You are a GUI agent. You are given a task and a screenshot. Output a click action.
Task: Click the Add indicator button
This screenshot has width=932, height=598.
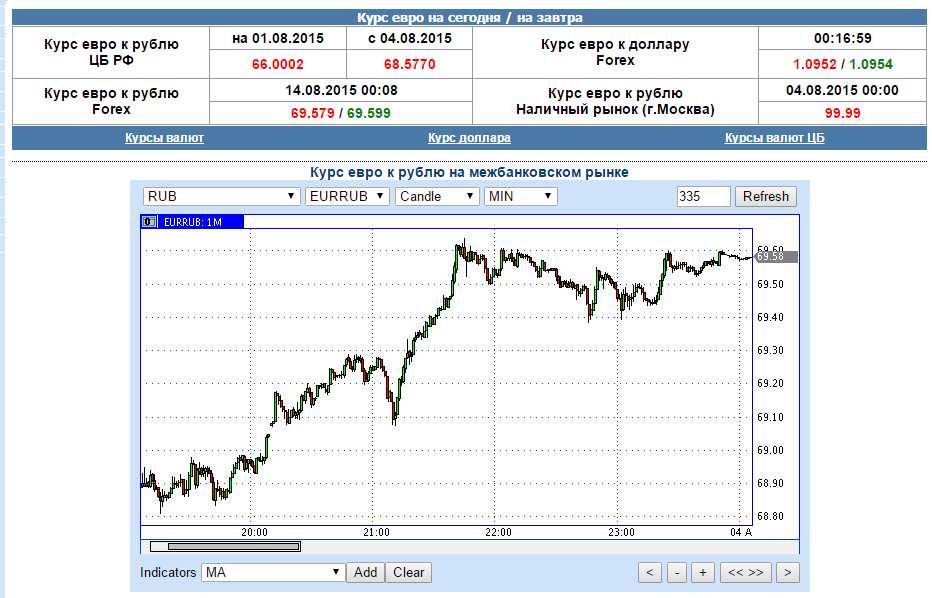365,572
